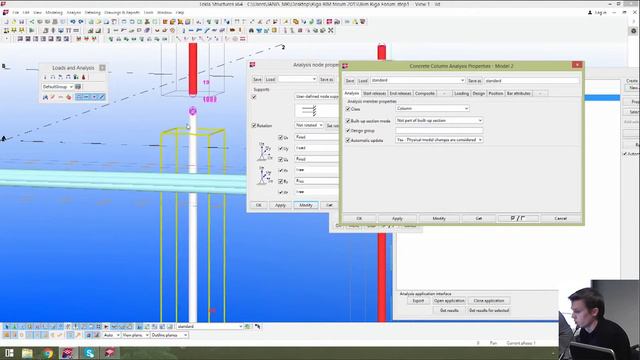Click Modify in Concrete Column Analysis Properties

pyautogui.click(x=439, y=219)
